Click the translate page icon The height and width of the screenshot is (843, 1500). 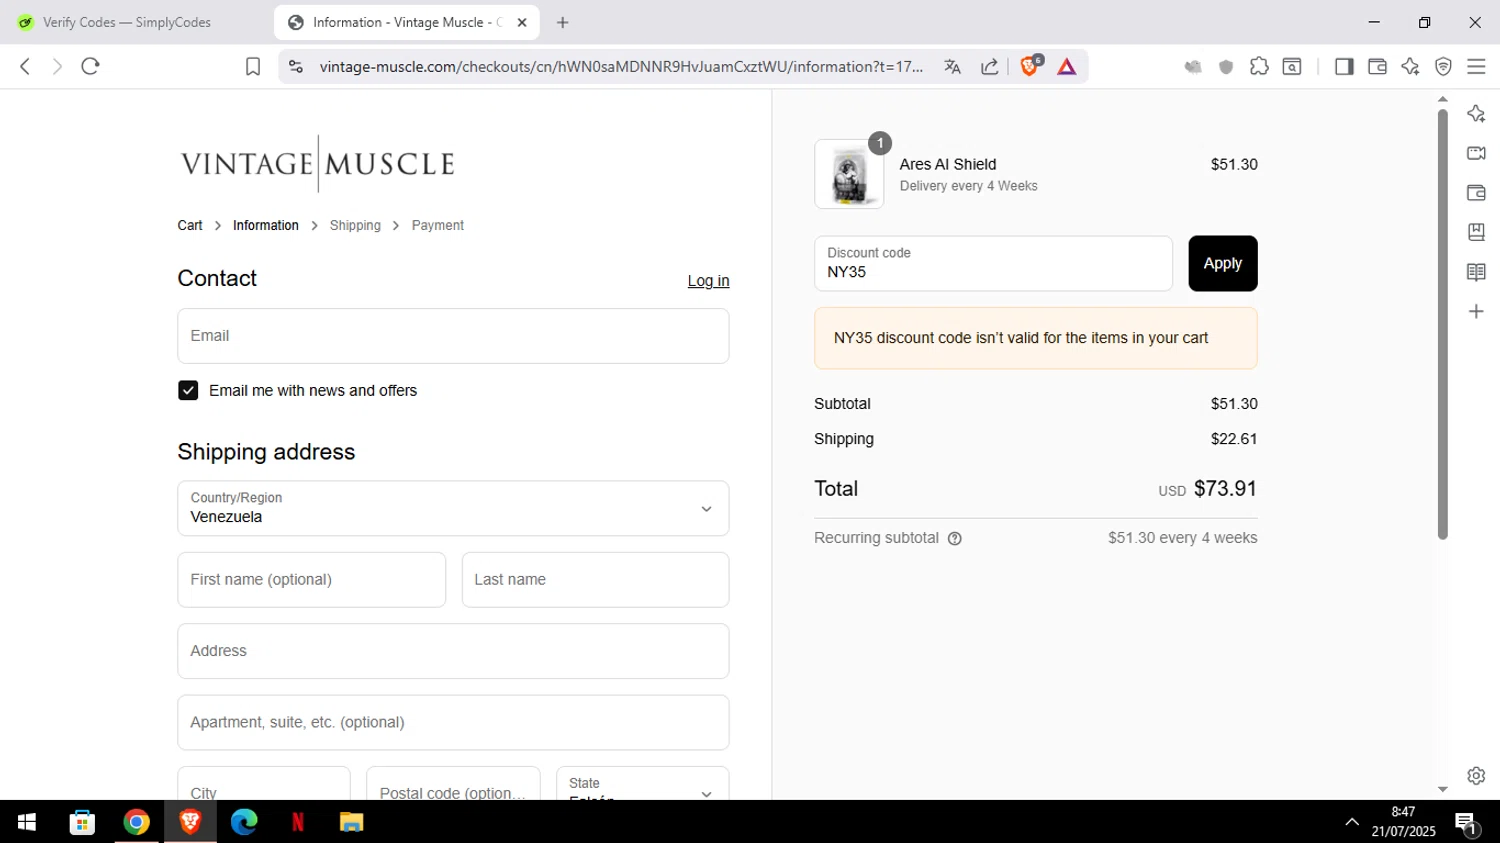[952, 66]
